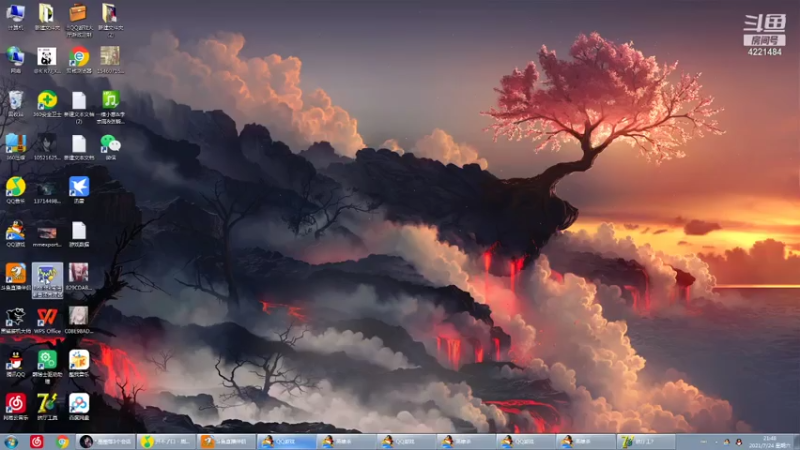
Task: Open the image file named 13714498
Action: pyautogui.click(x=47, y=190)
